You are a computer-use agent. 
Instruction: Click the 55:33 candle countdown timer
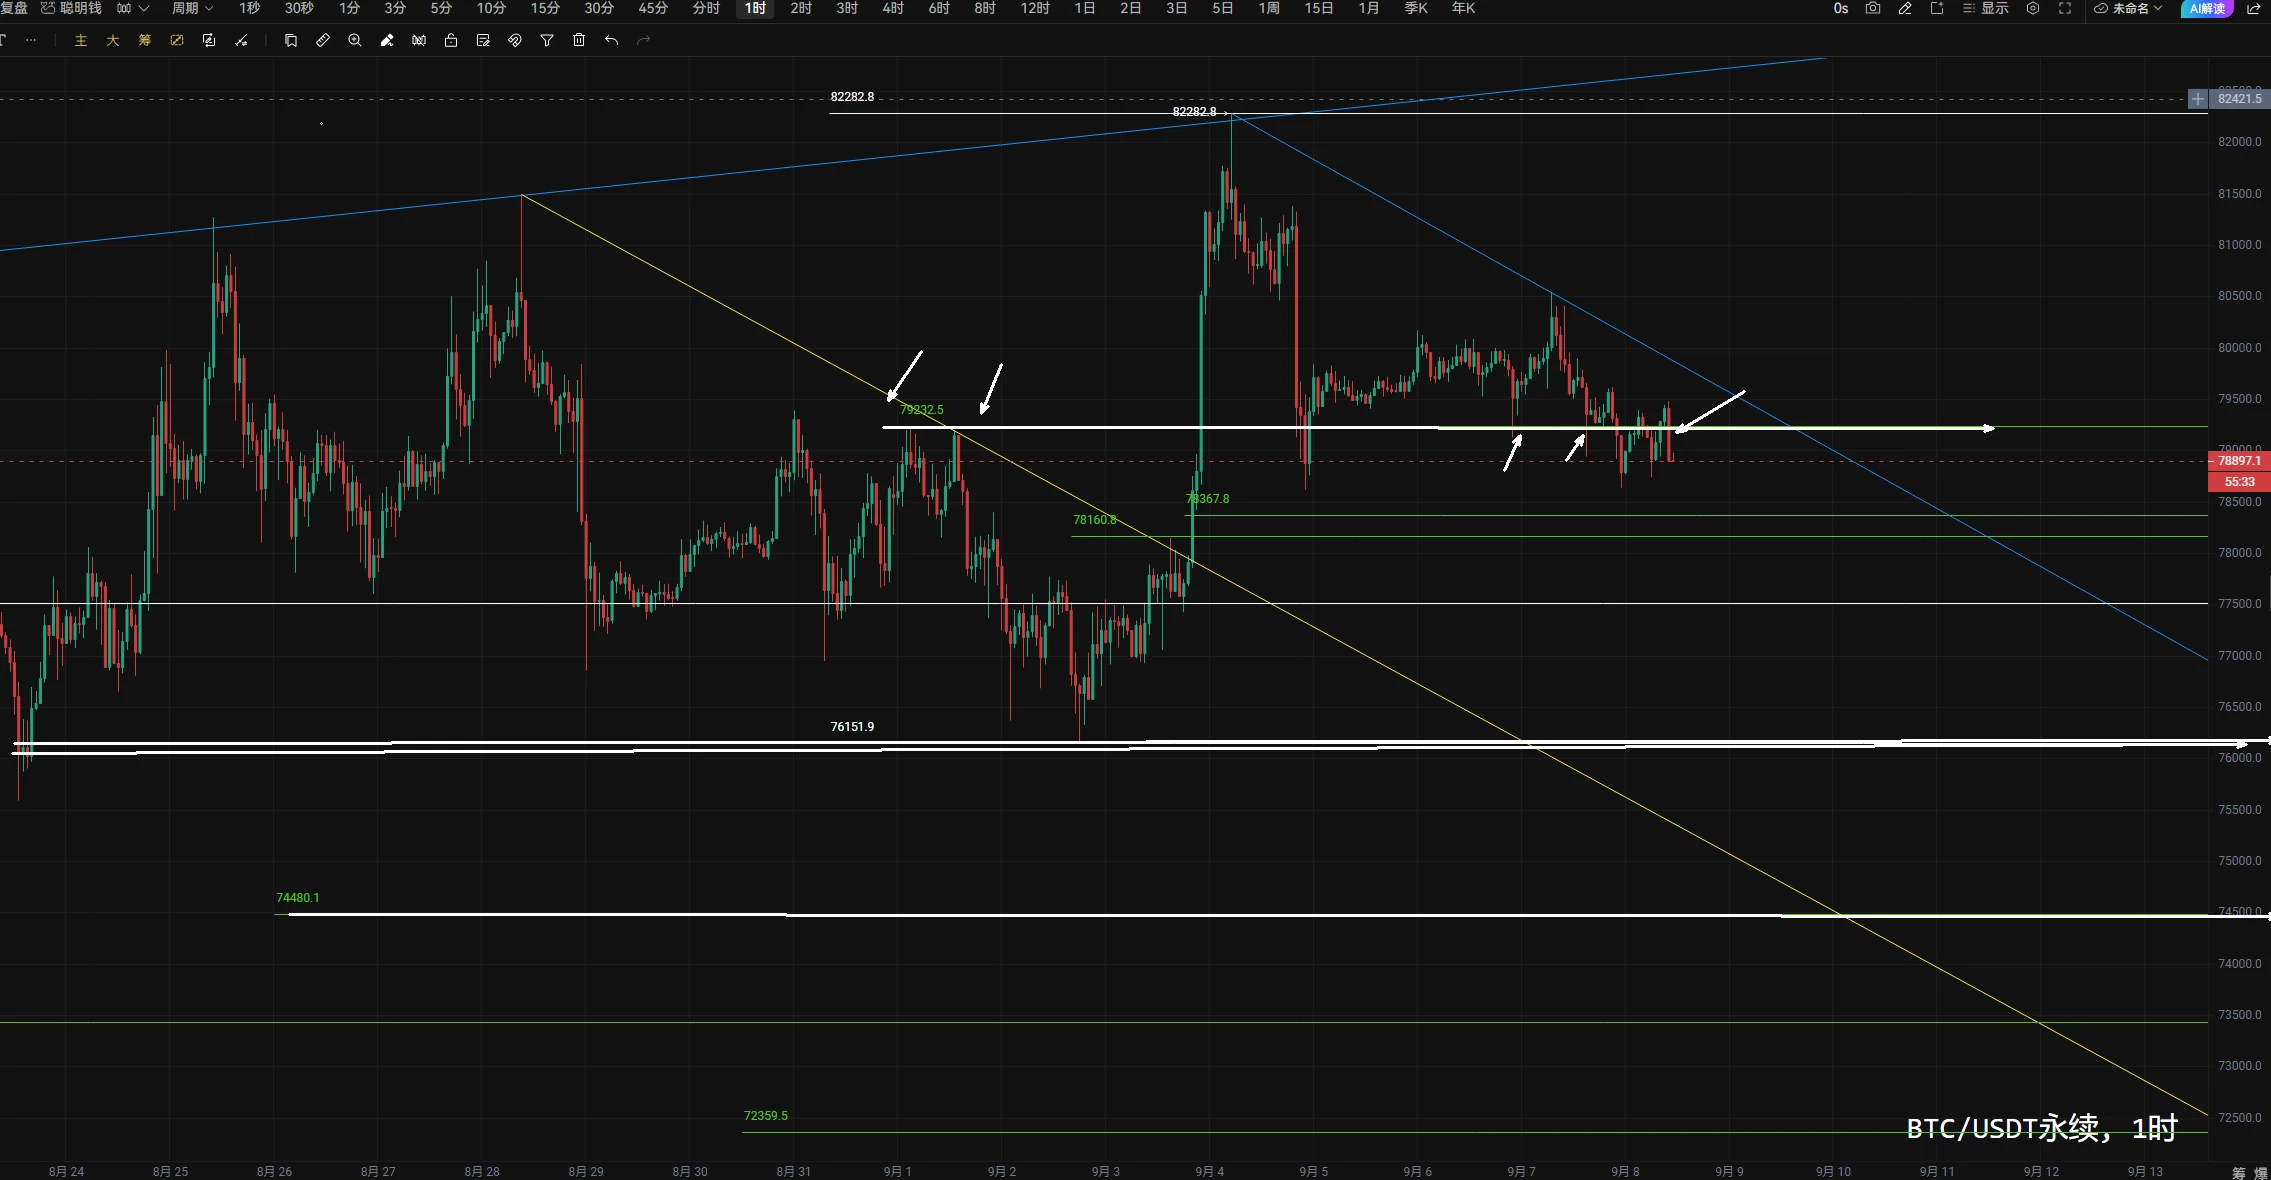pyautogui.click(x=2239, y=482)
